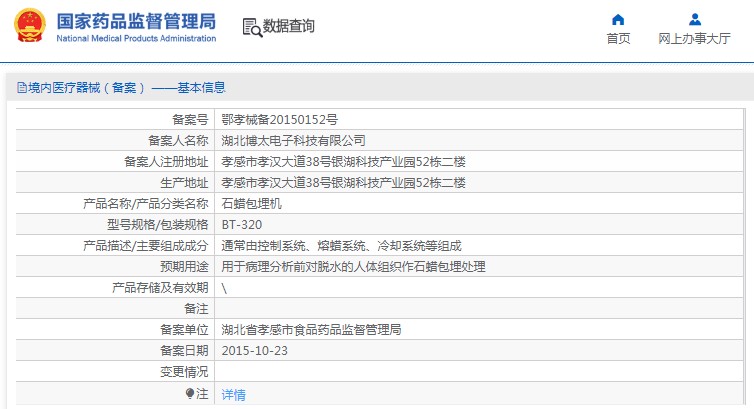This screenshot has height=409, width=754.
Task: Click the backslash value of 产品存储及有效期
Action: pyautogui.click(x=224, y=288)
